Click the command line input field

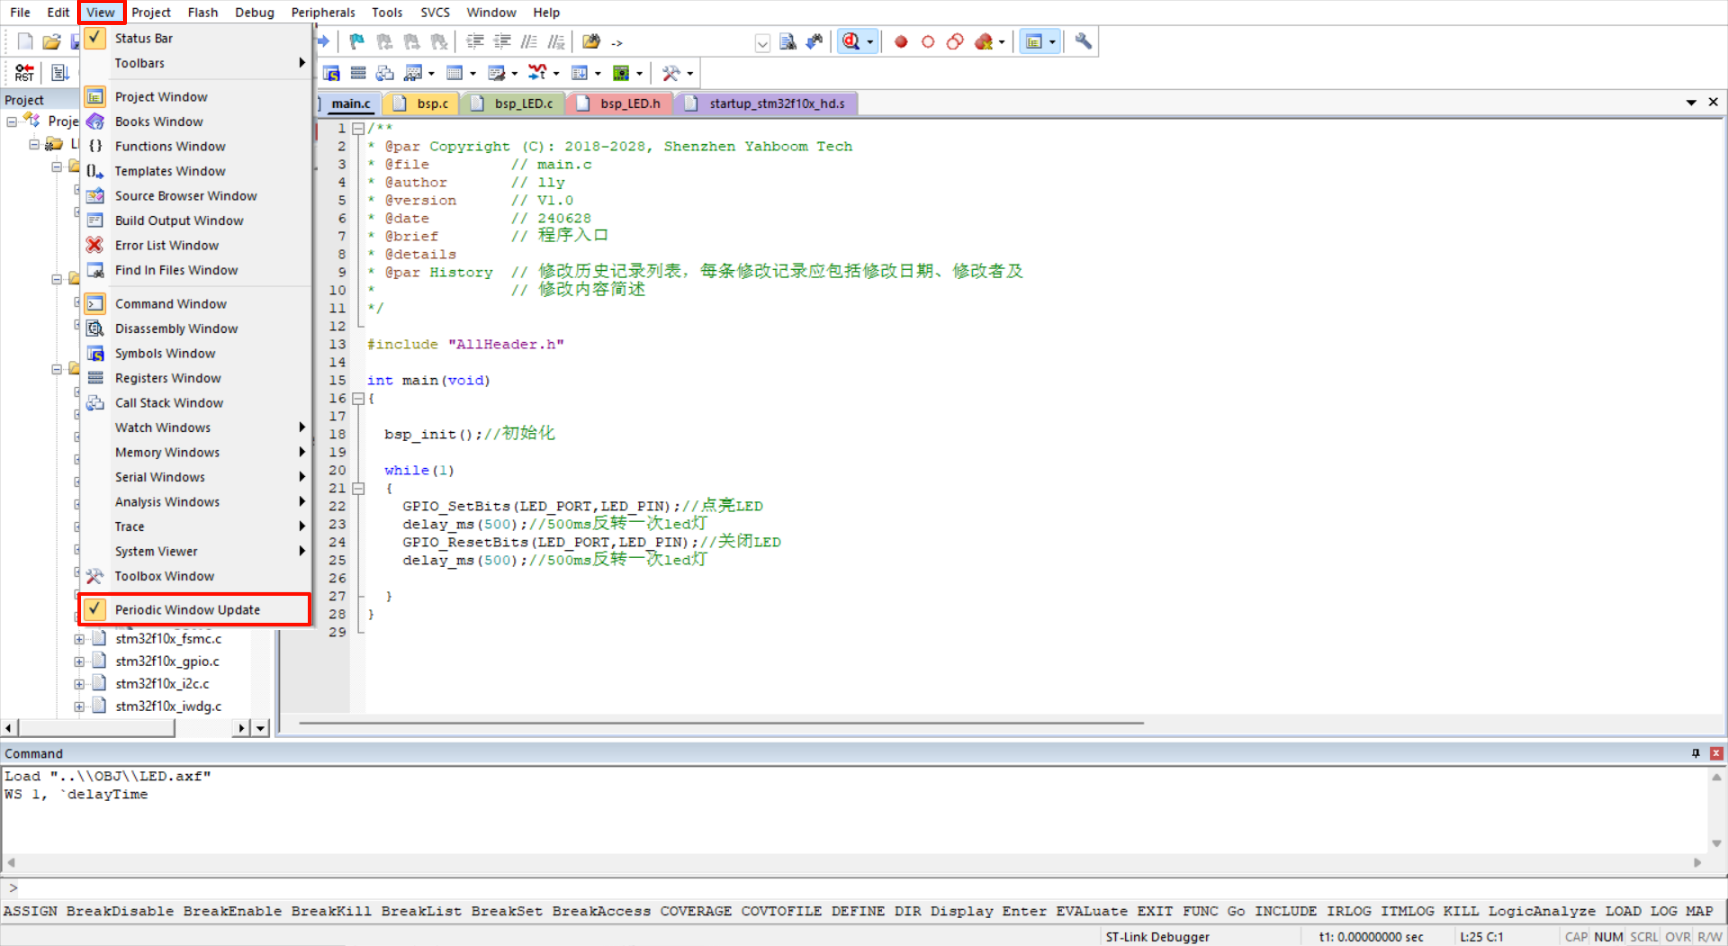click(x=870, y=888)
